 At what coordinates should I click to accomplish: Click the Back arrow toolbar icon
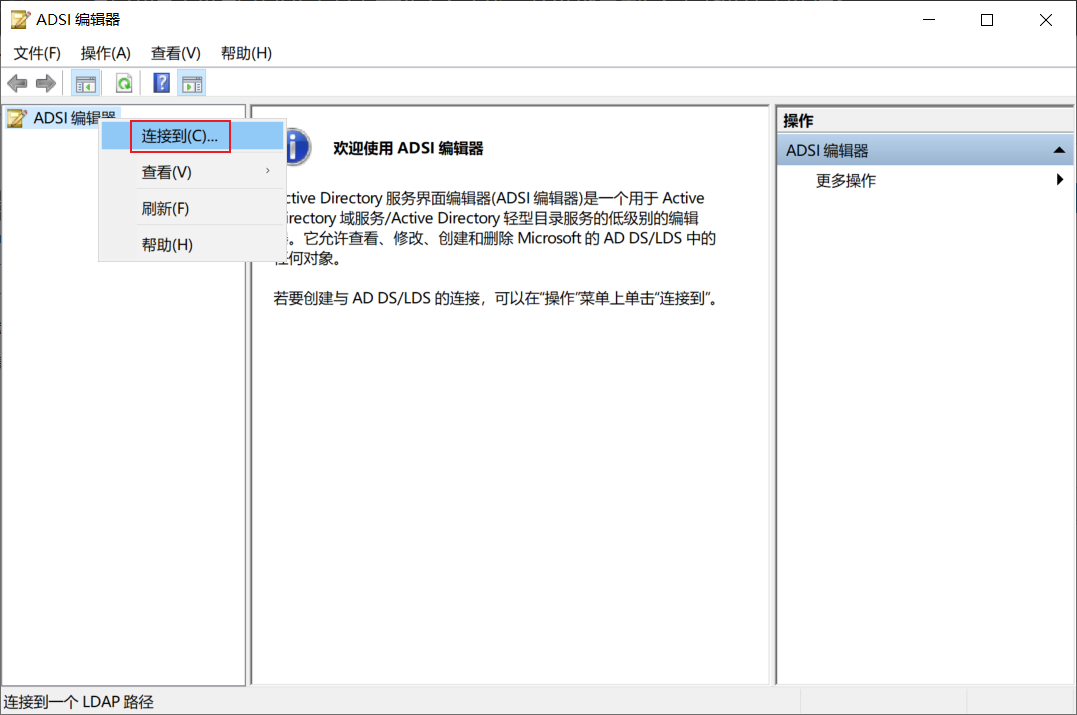(17, 84)
